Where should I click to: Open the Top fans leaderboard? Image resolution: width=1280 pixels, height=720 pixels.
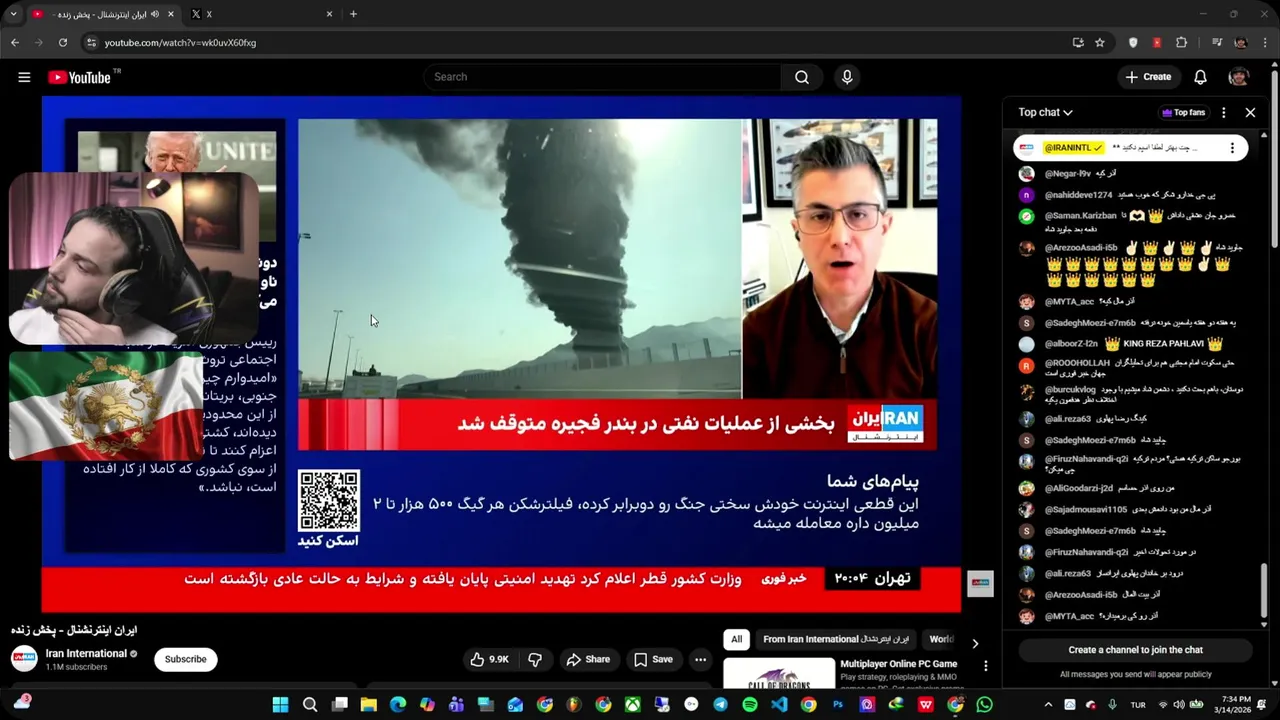(1183, 112)
